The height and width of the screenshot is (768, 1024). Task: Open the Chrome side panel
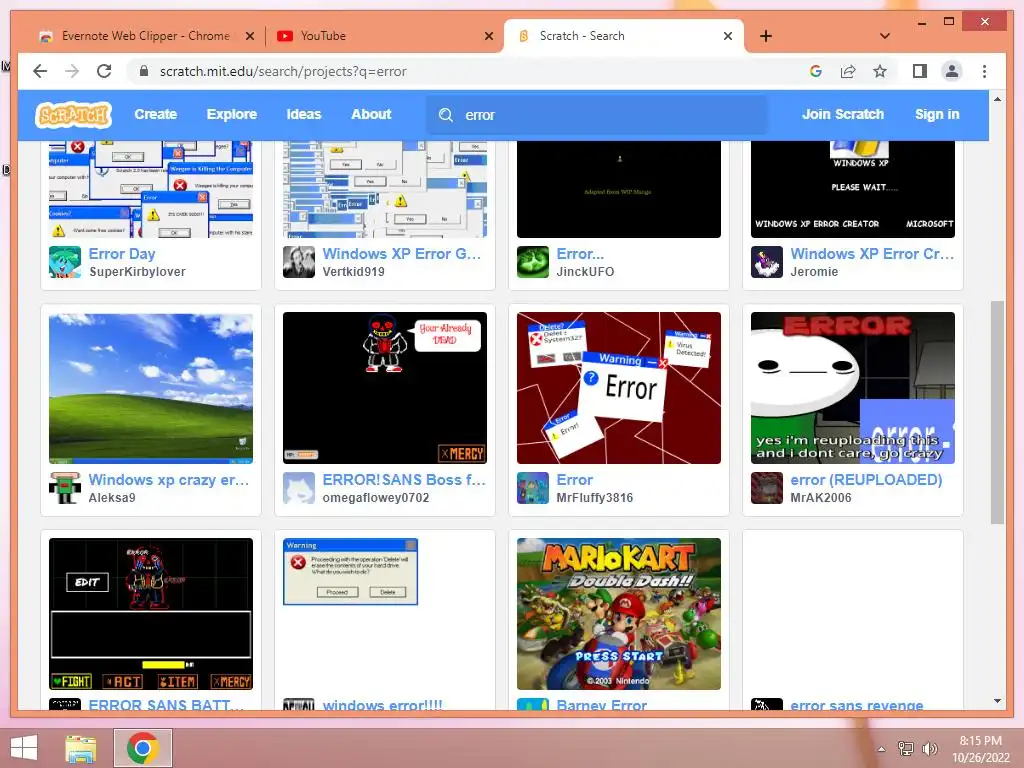click(x=920, y=71)
